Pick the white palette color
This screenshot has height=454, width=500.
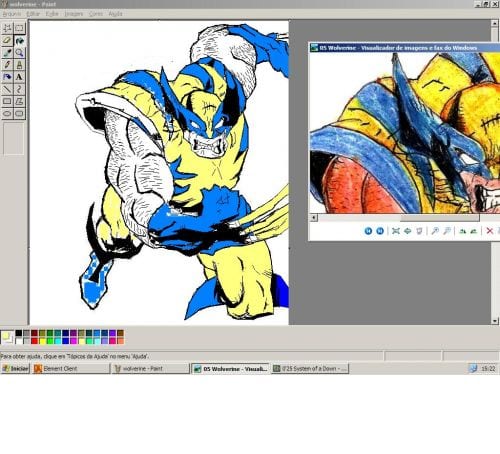[19, 341]
